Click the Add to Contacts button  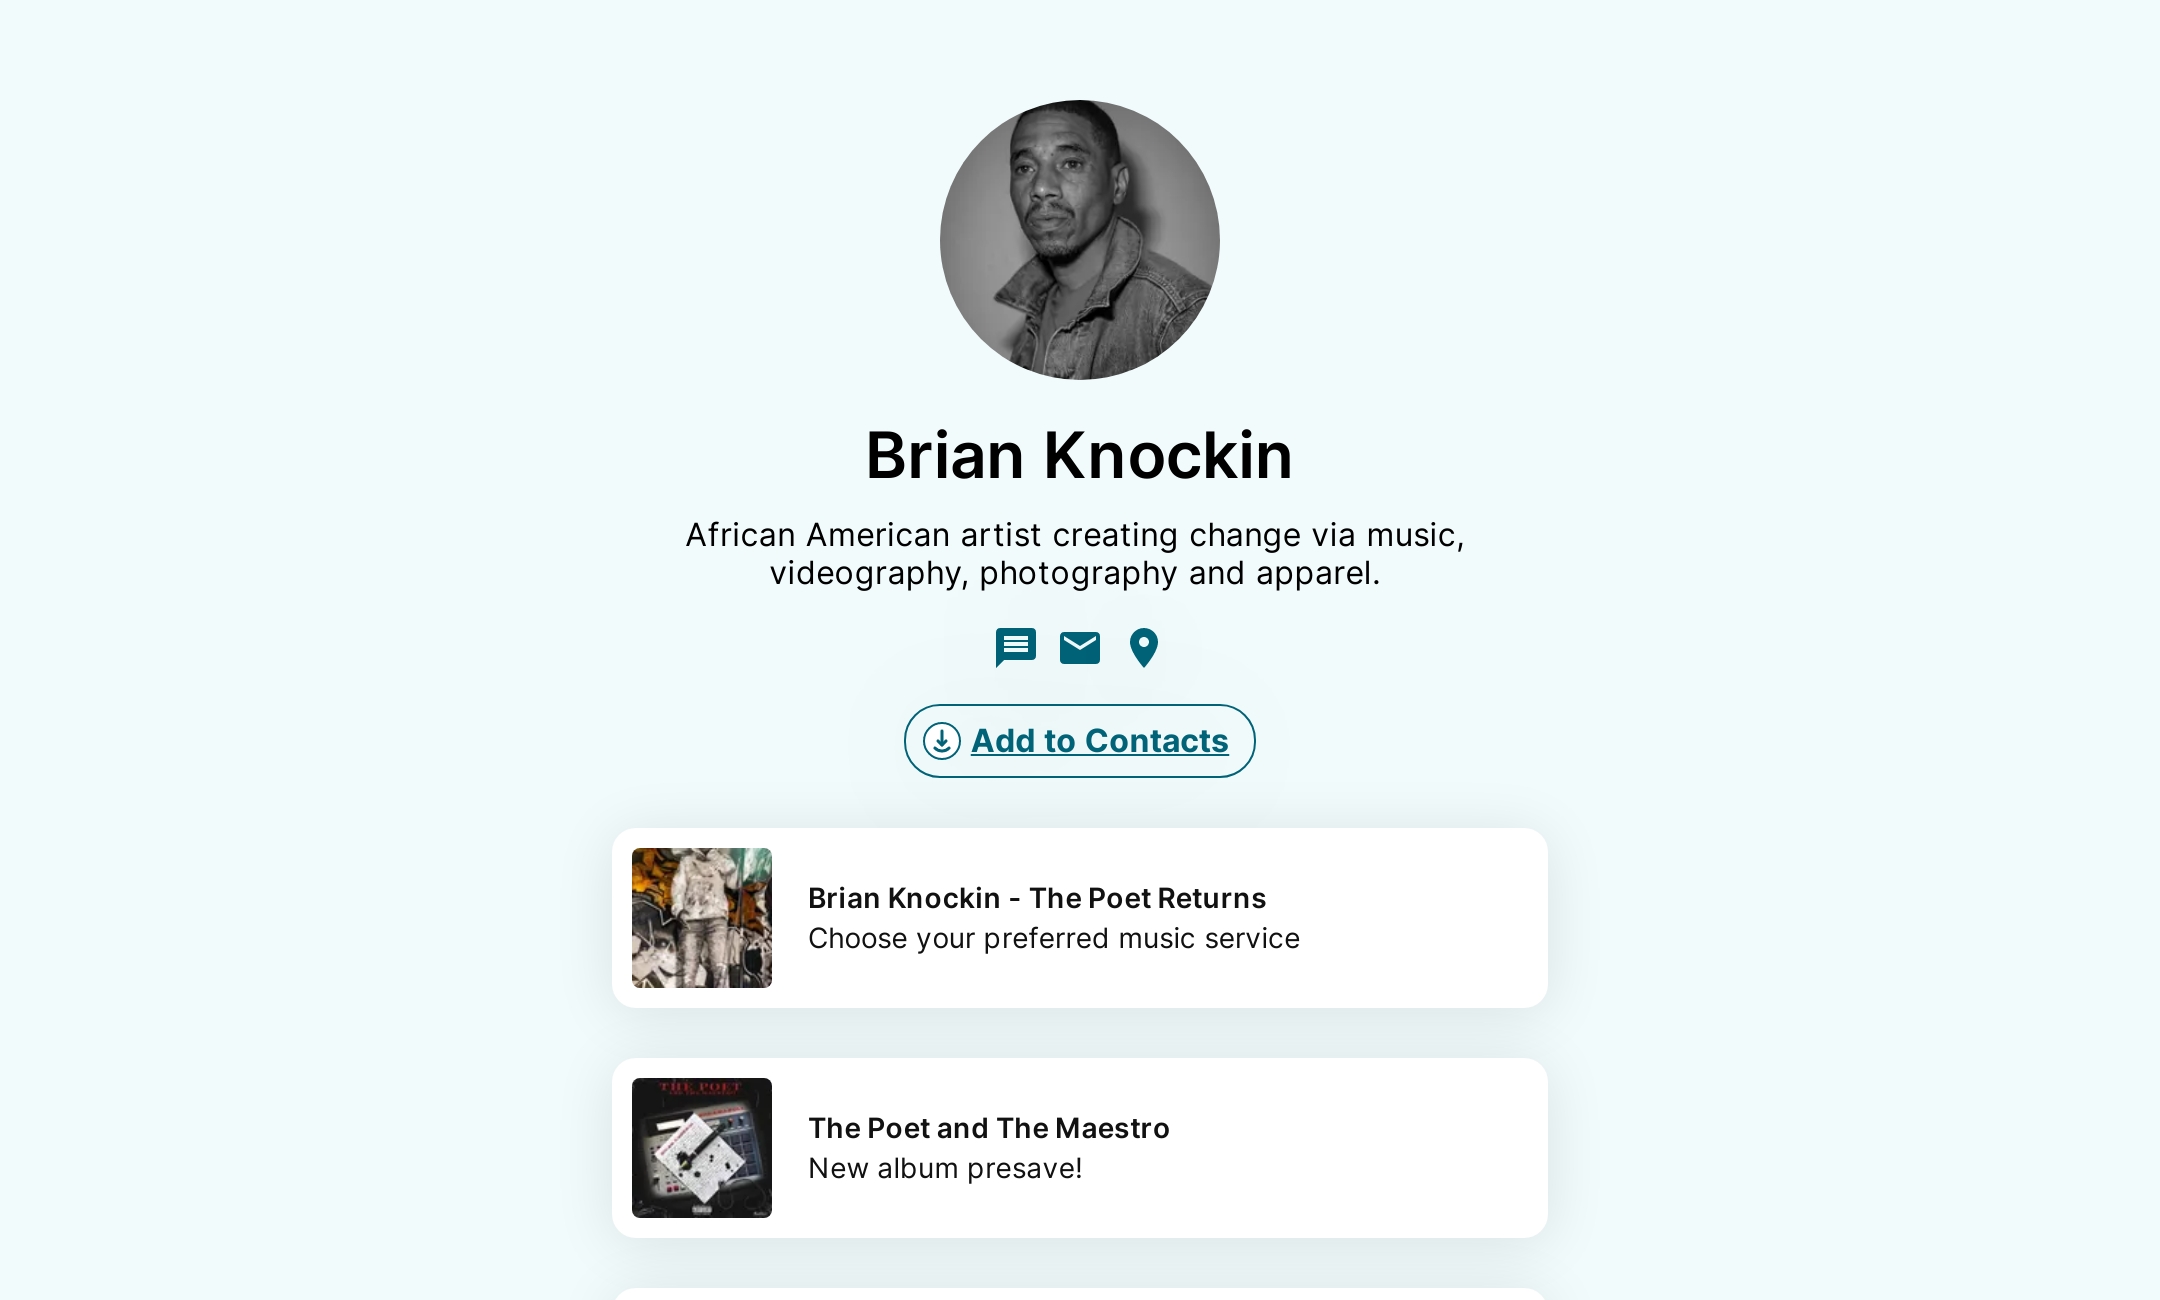1079,741
